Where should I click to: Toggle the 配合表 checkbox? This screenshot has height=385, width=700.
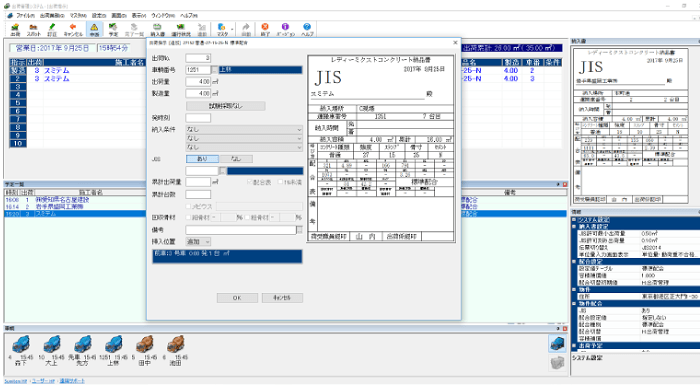(x=250, y=182)
